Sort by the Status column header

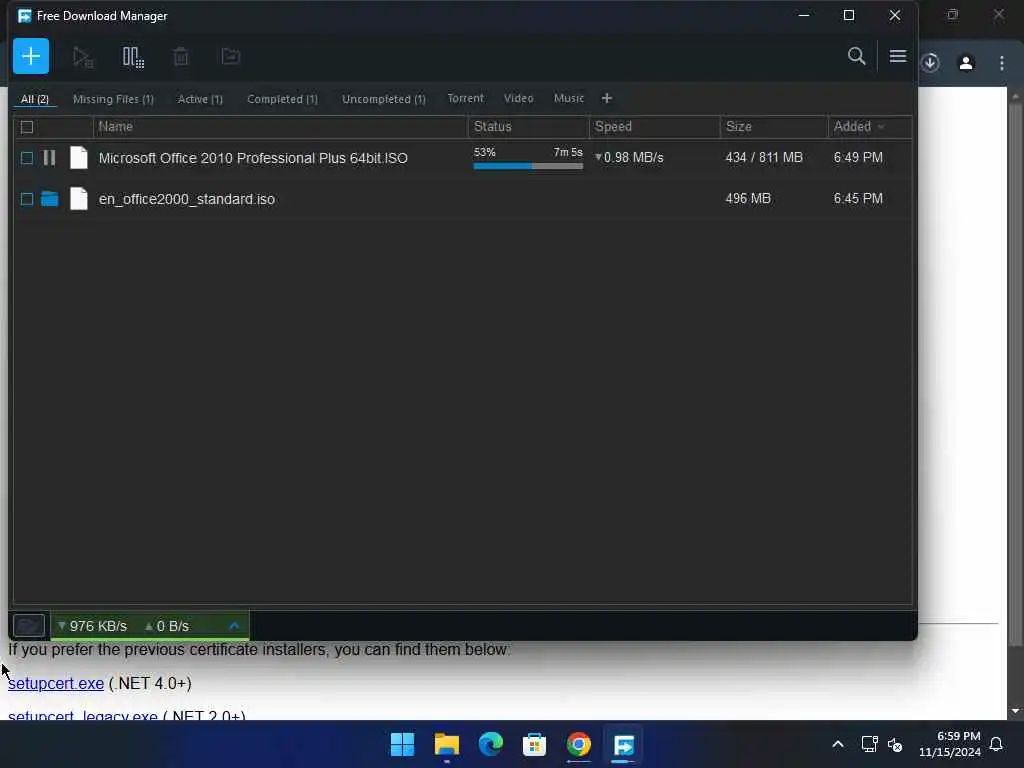point(528,127)
